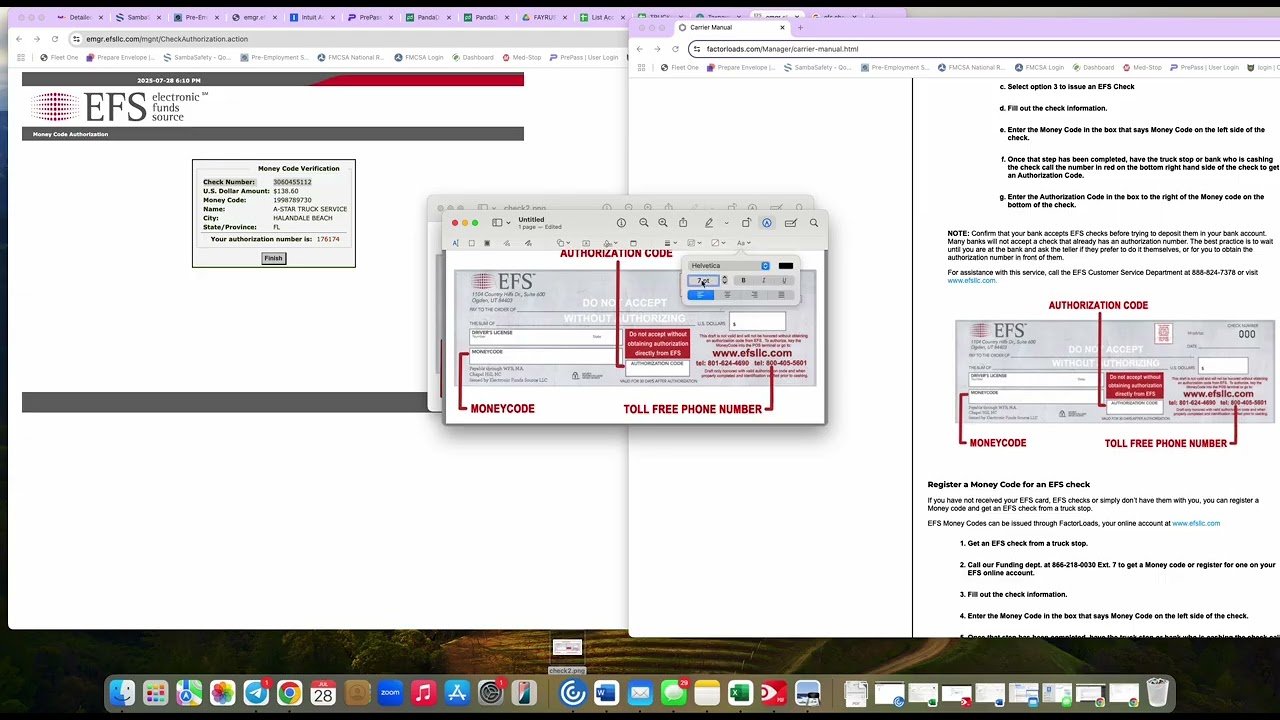This screenshot has width=1280, height=720.
Task: Open the Trash in the Dock
Action: (x=1157, y=693)
